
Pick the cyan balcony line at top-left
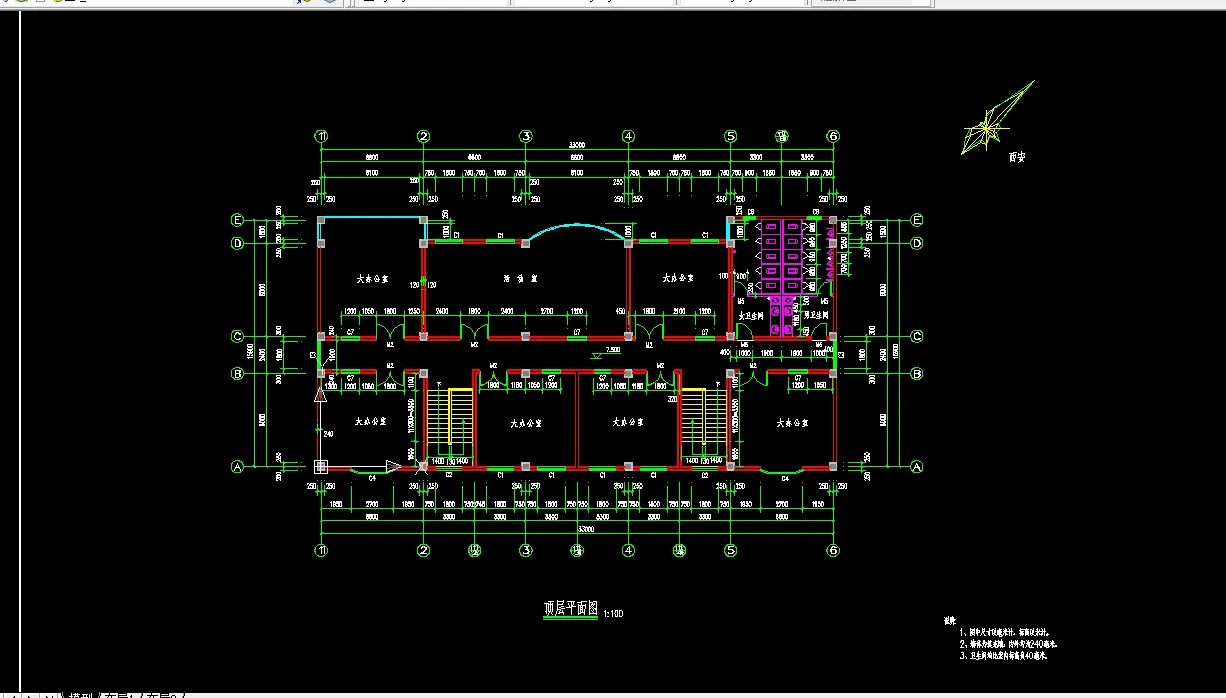(371, 219)
